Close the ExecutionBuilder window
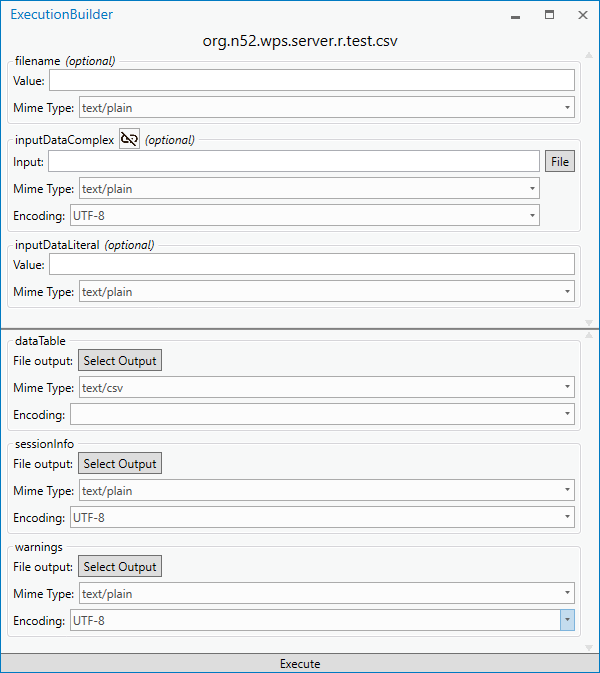 pos(582,15)
